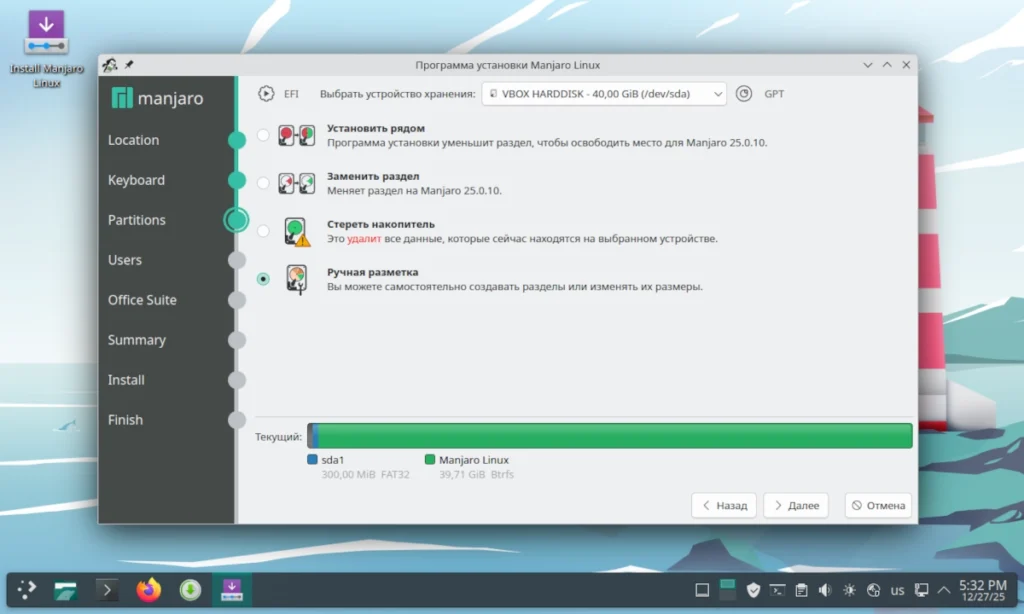Toggle the pin icon in title bar
Screen dimensions: 1024x614
point(129,65)
